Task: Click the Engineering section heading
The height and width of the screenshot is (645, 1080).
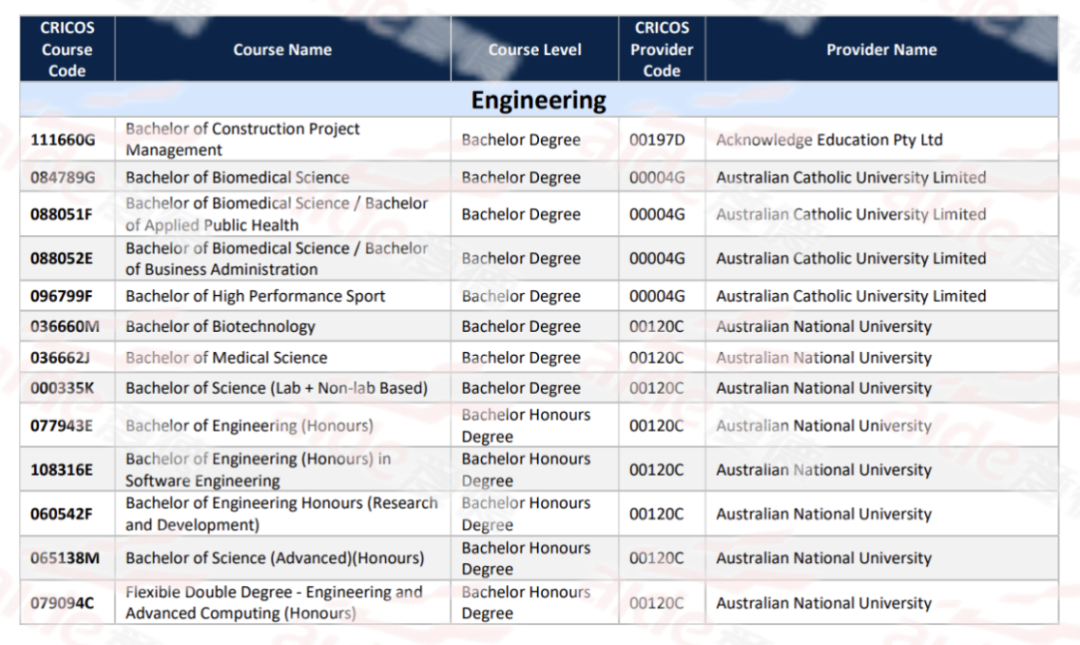Action: point(539,100)
